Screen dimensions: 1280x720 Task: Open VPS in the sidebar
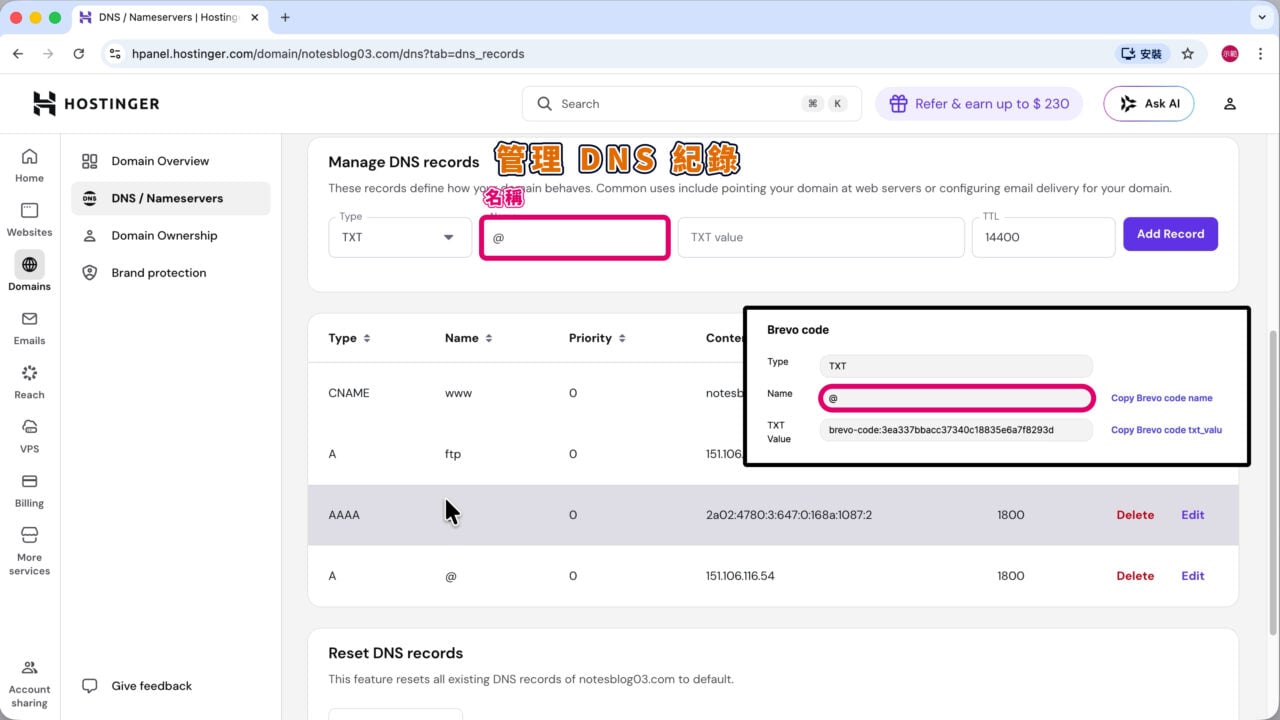pos(29,437)
